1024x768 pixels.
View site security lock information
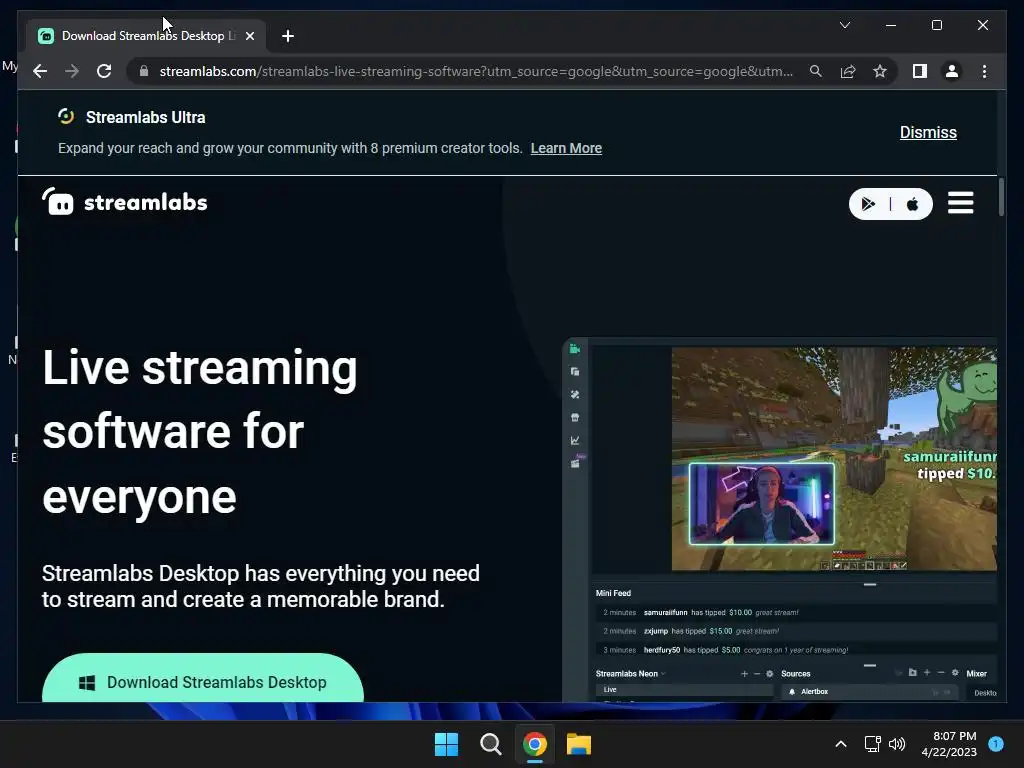pyautogui.click(x=144, y=71)
